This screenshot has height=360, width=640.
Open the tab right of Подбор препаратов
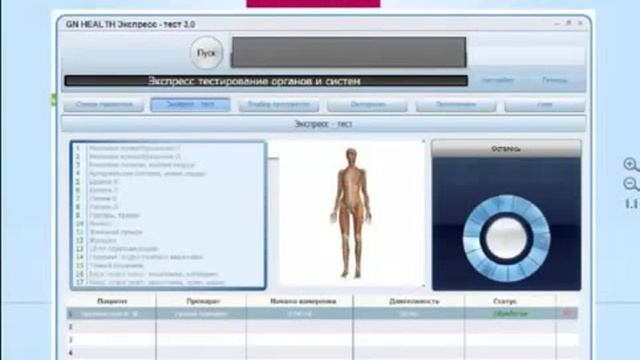tap(367, 105)
